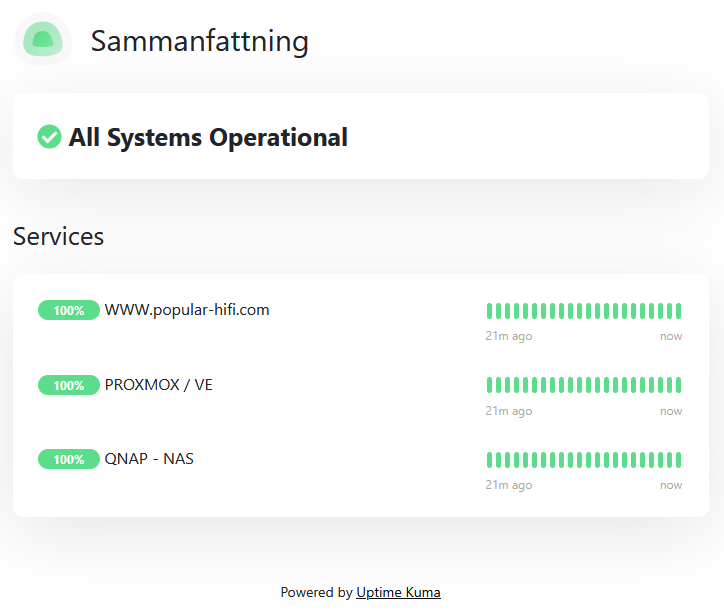724x610 pixels.
Task: Select the PROXMOX / VE service name
Action: [x=158, y=385]
